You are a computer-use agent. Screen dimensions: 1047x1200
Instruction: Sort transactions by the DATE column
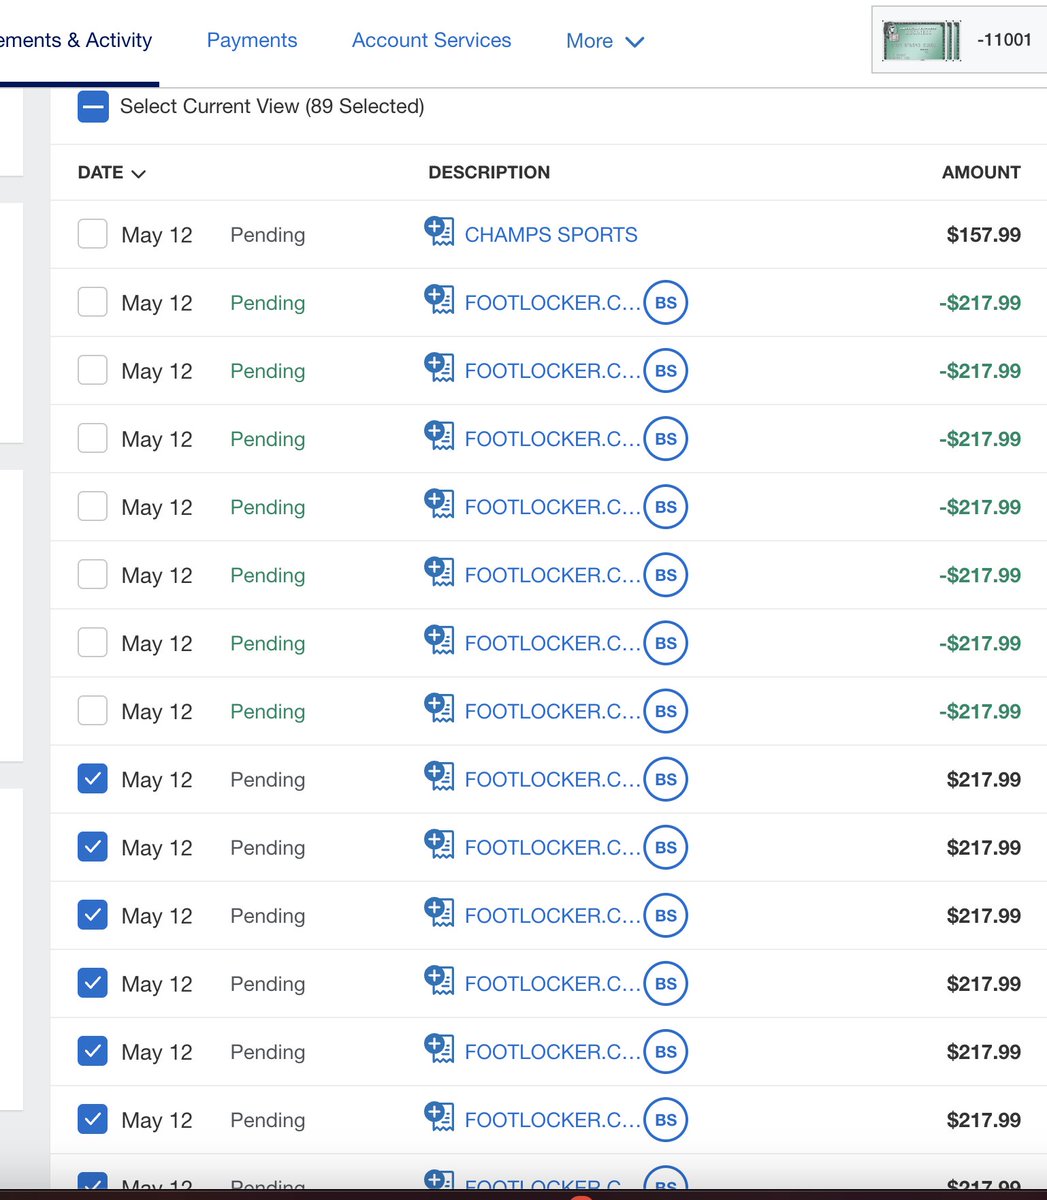click(x=112, y=172)
